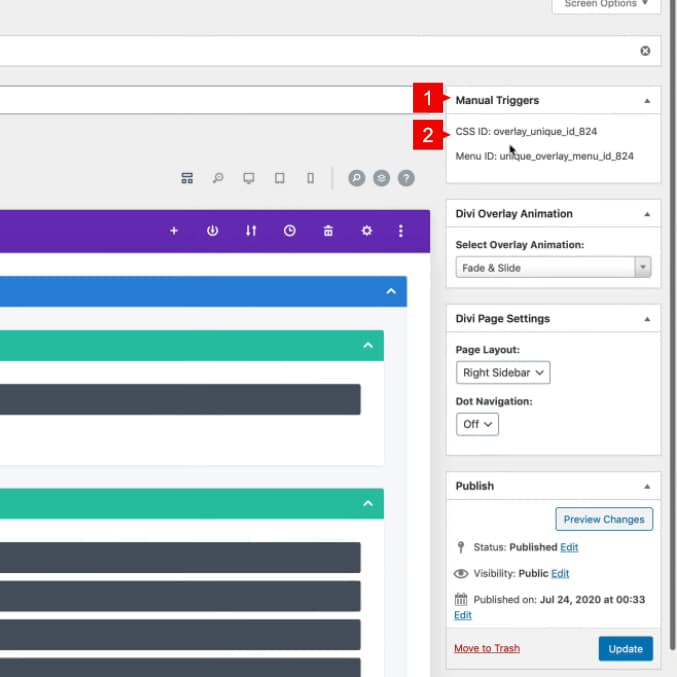This screenshot has width=677, height=677.
Task: Switch to wireframe view icon
Action: (186, 178)
